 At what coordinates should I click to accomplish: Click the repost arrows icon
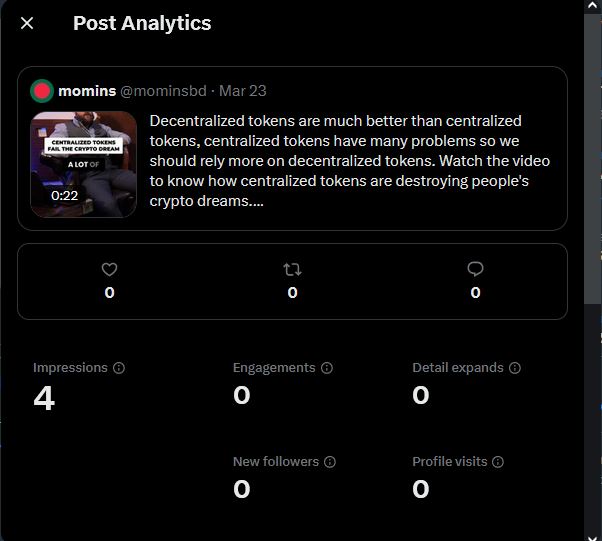(x=292, y=270)
